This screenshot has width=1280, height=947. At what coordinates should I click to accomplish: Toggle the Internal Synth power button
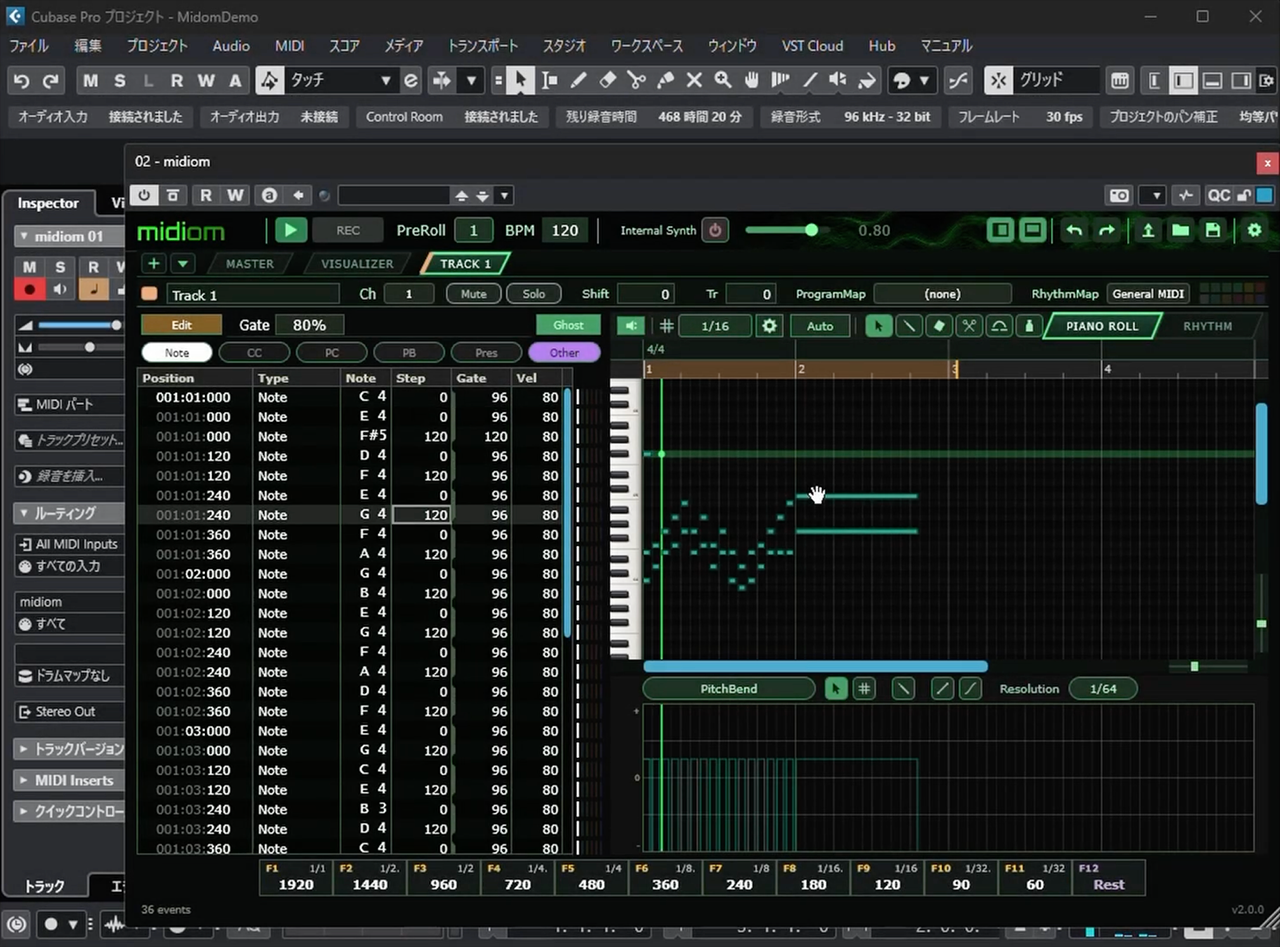click(714, 230)
